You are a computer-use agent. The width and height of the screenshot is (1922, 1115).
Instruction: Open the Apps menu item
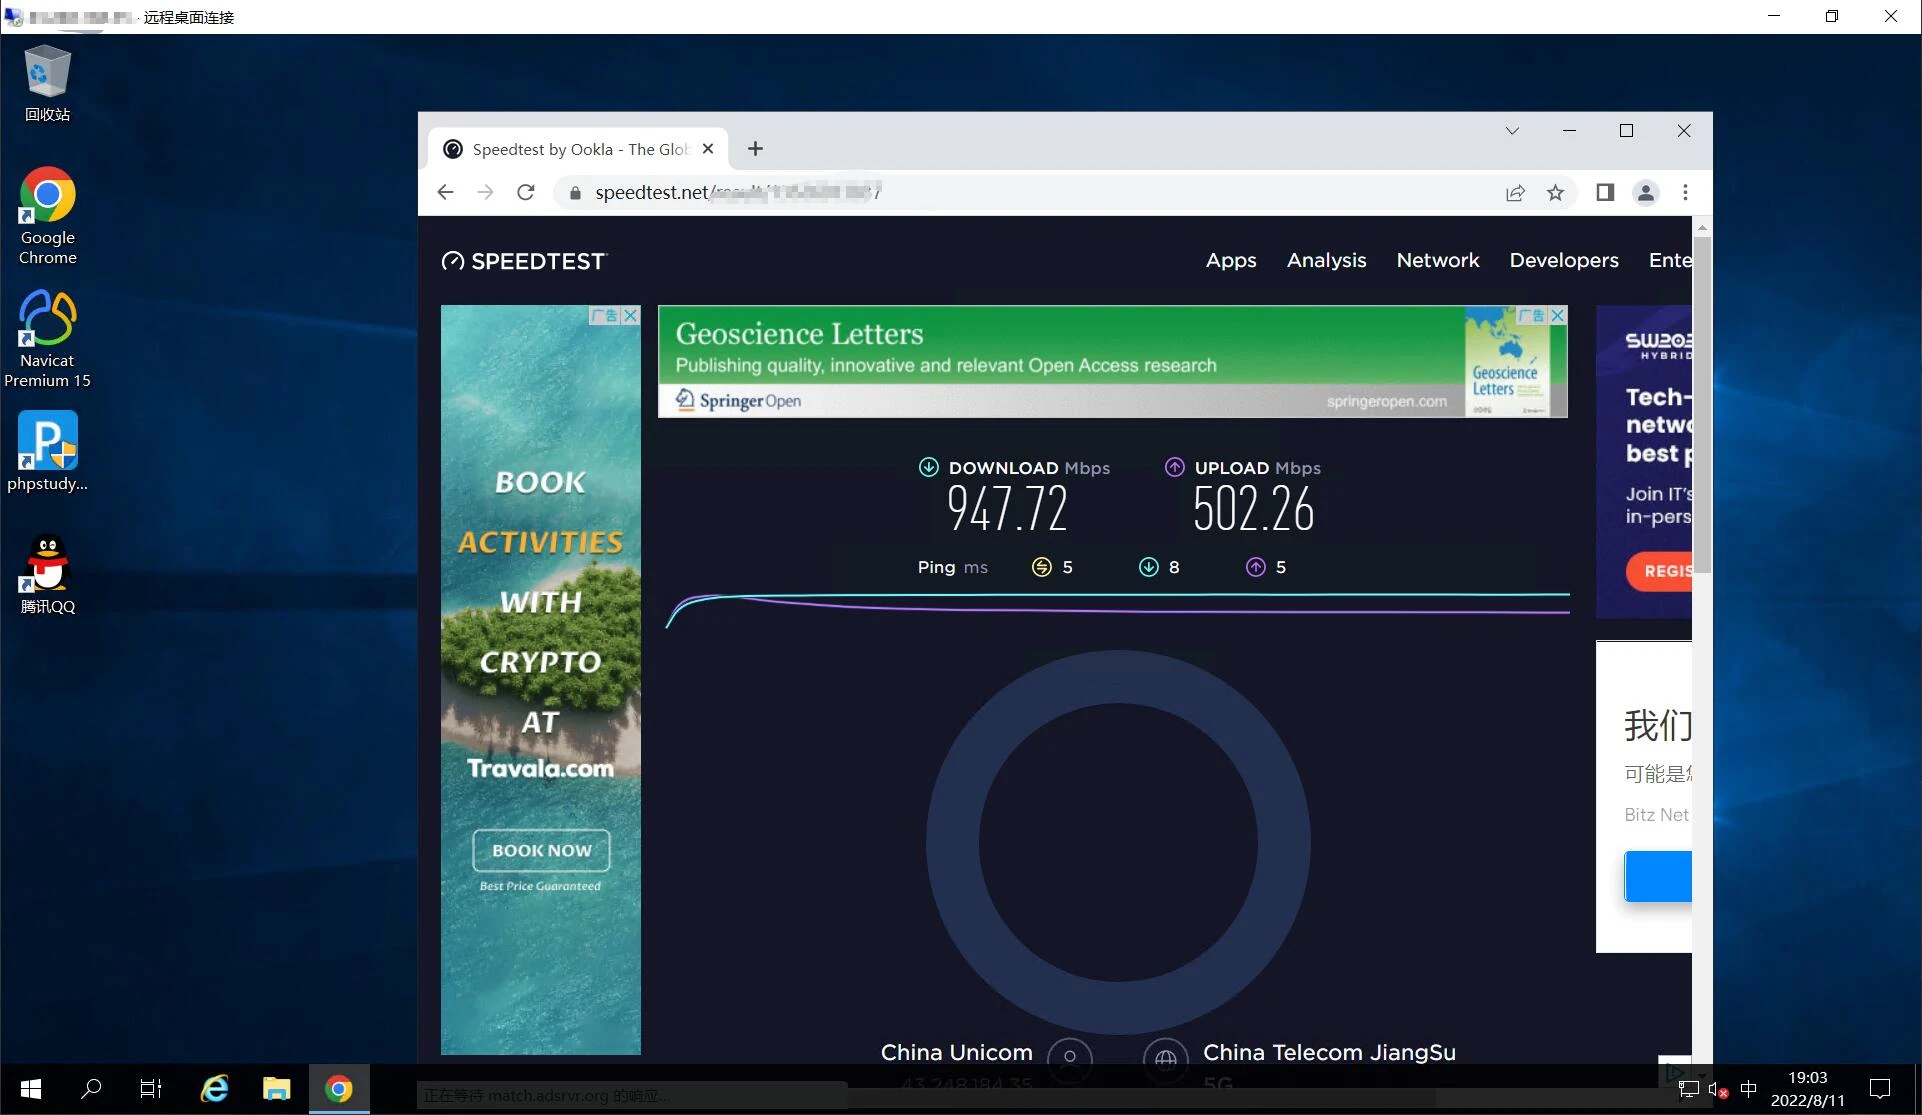point(1230,260)
